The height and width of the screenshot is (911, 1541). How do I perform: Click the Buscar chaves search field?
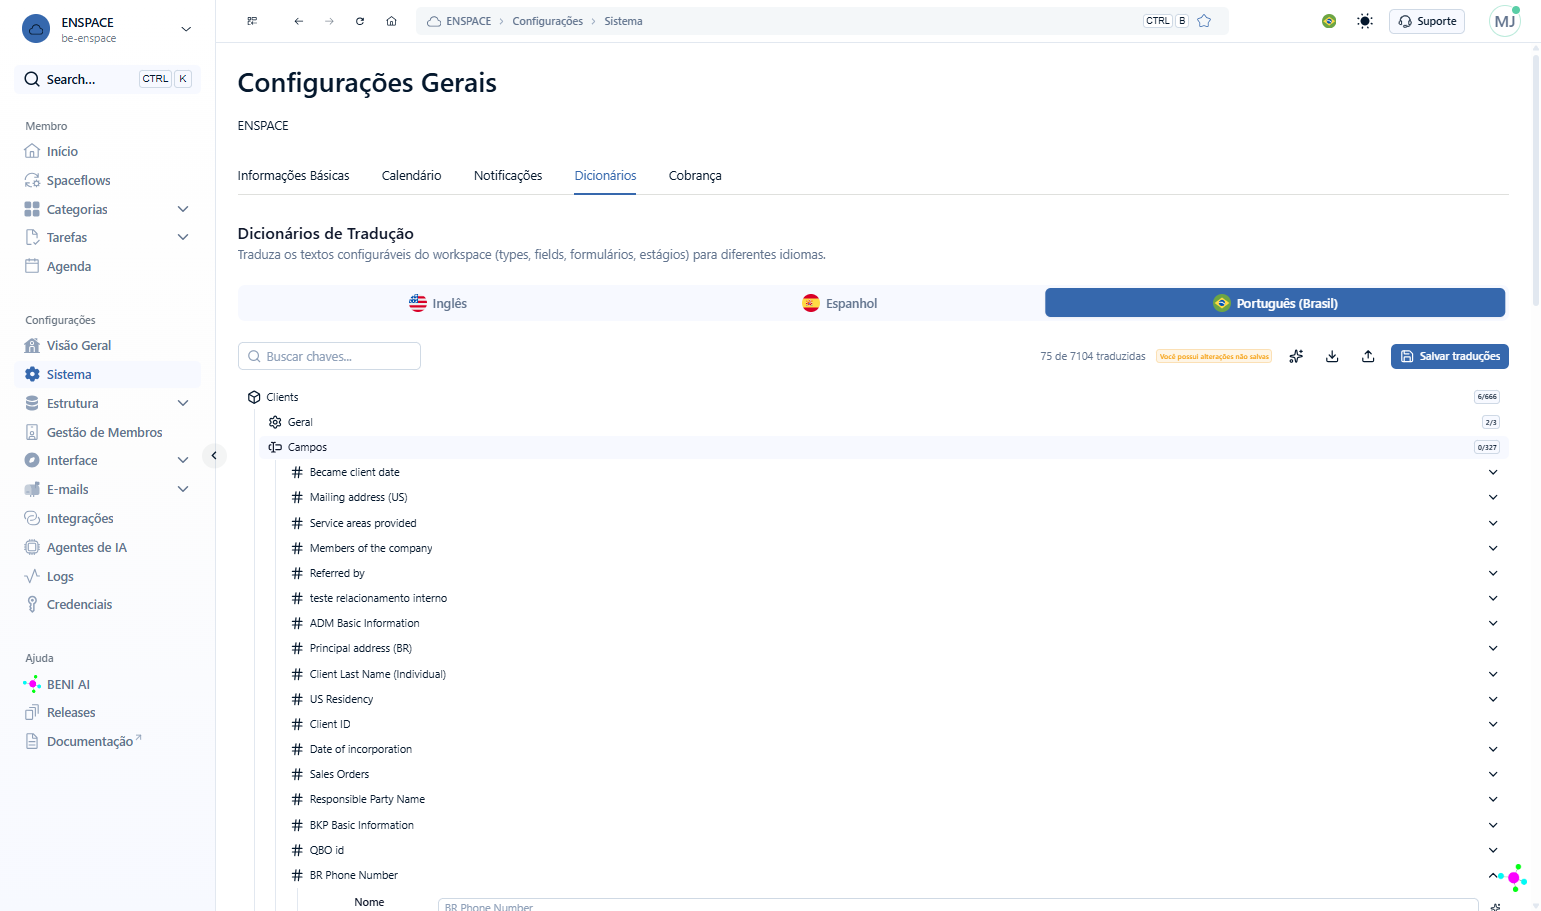329,356
